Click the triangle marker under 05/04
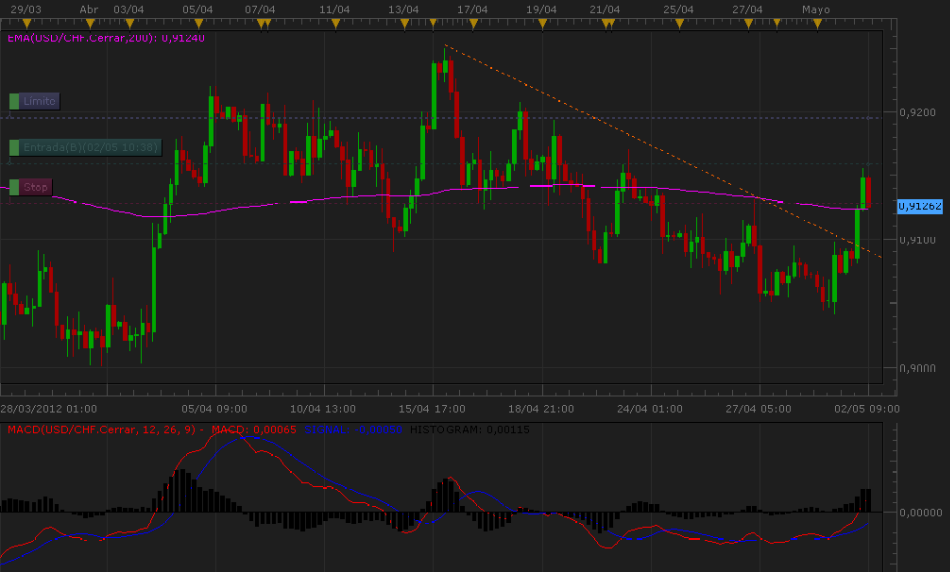950x572 pixels. coord(196,23)
